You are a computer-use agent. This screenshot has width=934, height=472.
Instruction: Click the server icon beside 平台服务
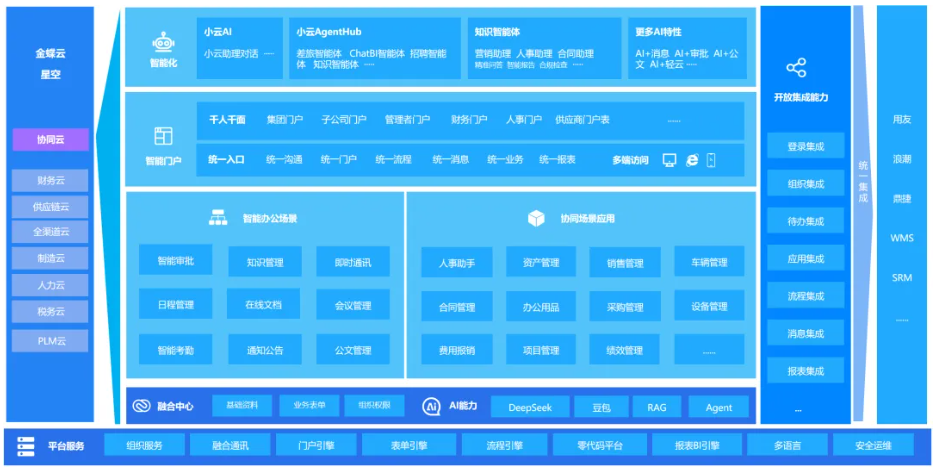pos(26,446)
